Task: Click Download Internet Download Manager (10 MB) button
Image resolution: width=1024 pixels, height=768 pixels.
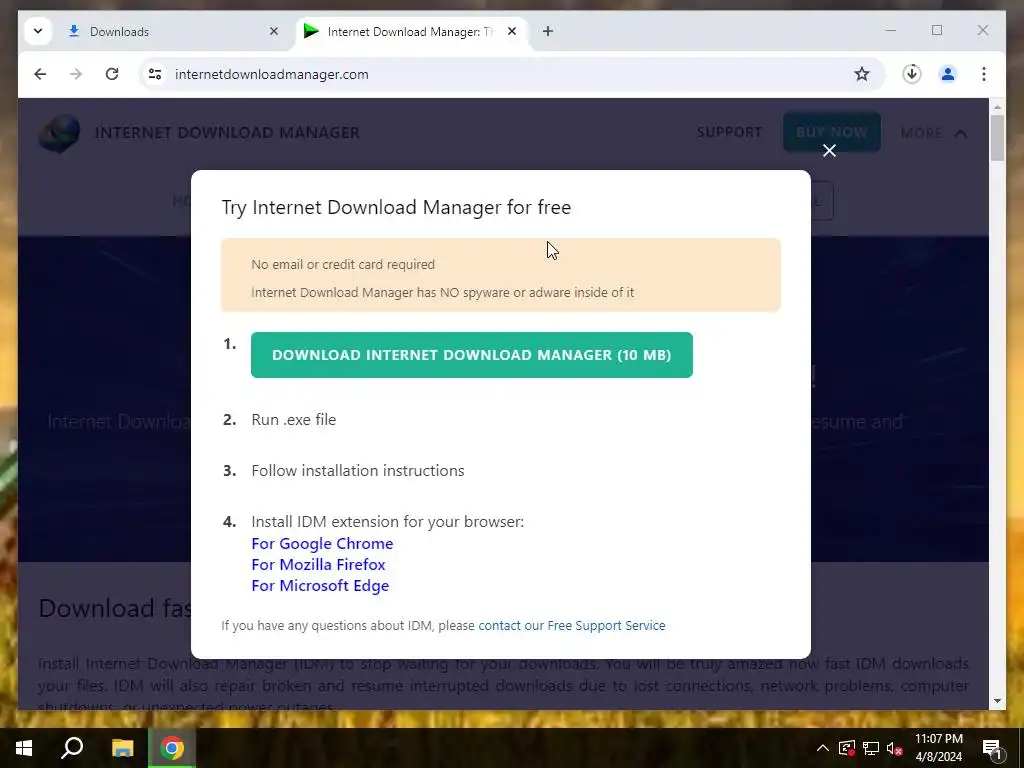Action: (472, 355)
